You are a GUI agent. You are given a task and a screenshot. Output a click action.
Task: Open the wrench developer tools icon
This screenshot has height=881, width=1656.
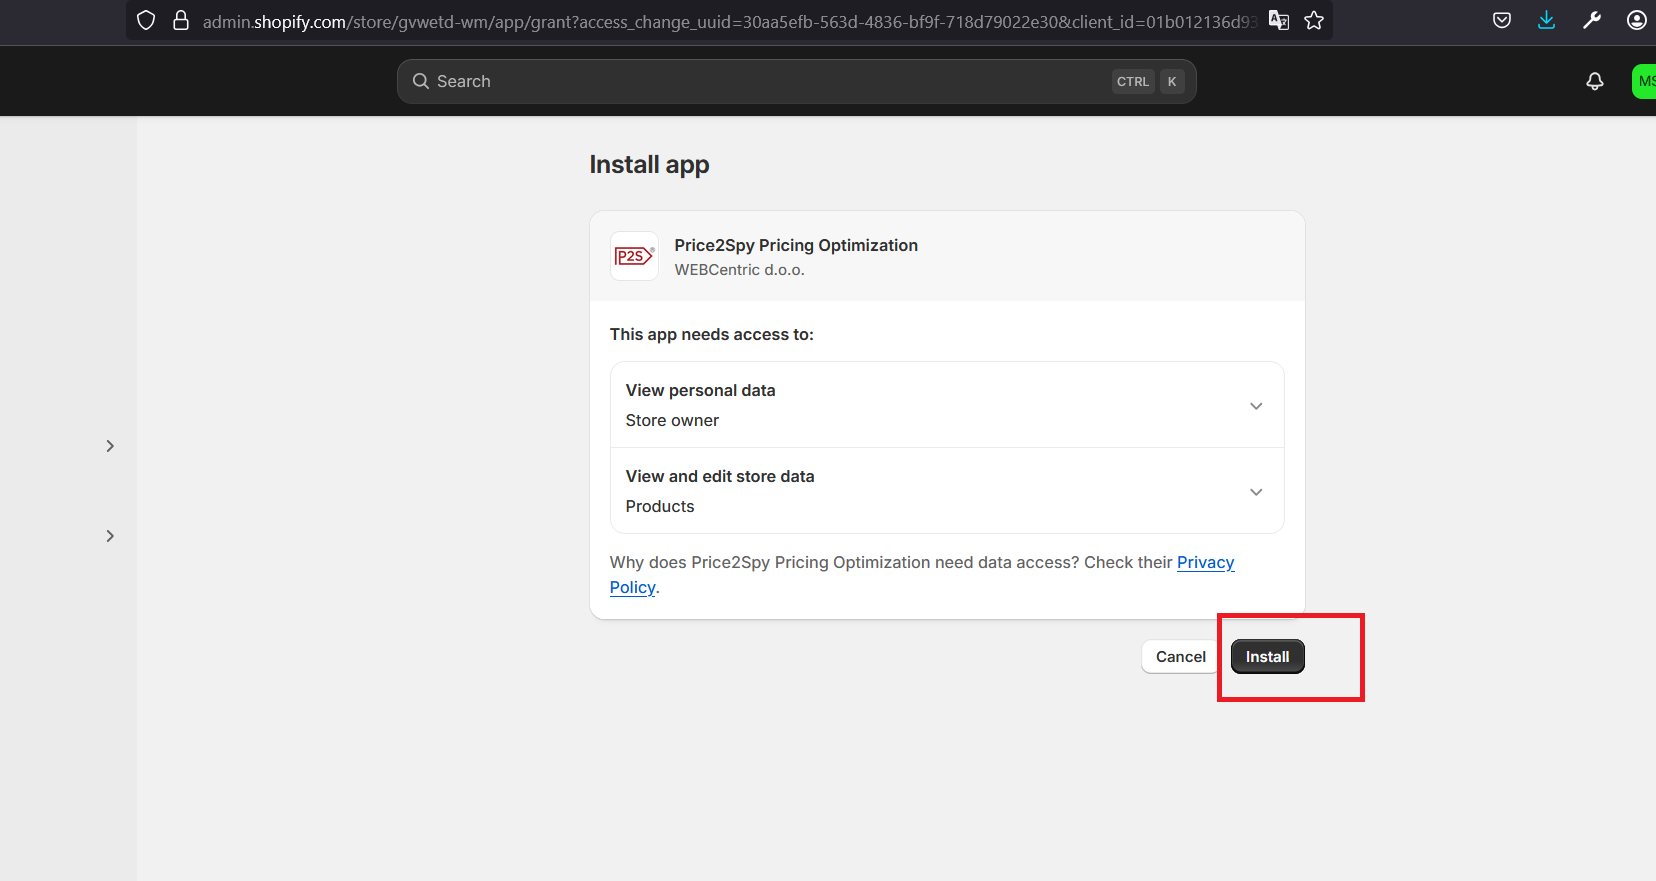(x=1592, y=20)
